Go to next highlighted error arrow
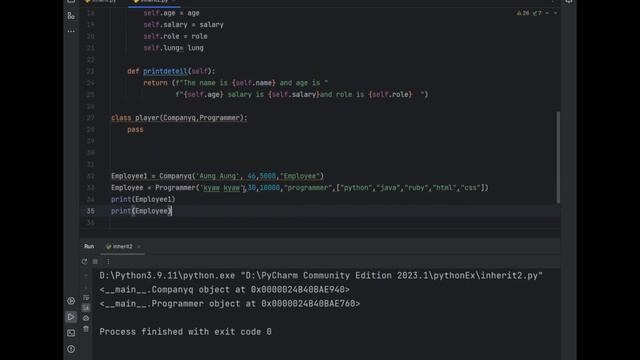This screenshot has width=640, height=360. [x=555, y=13]
